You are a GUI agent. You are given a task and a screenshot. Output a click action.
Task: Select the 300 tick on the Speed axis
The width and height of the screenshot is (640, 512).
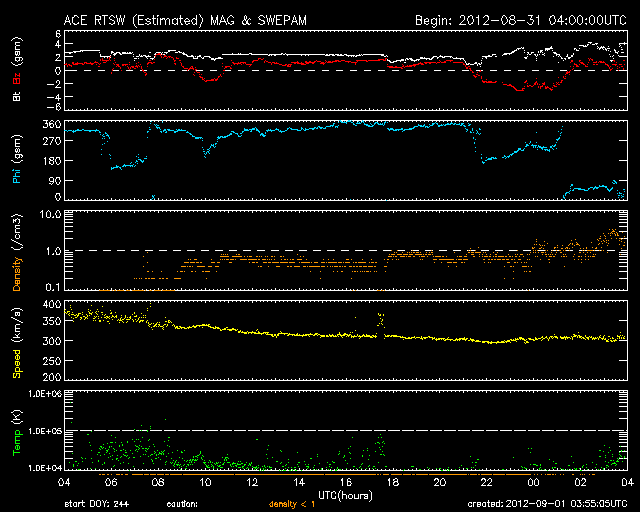click(52, 341)
